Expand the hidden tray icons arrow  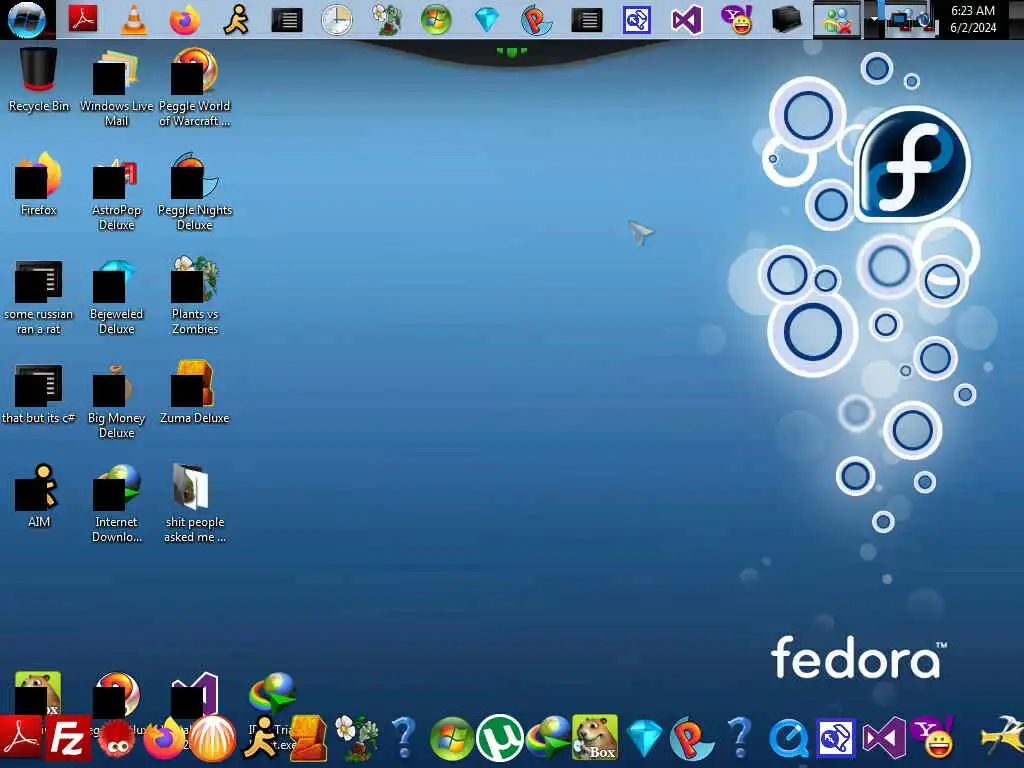pyautogui.click(x=874, y=20)
